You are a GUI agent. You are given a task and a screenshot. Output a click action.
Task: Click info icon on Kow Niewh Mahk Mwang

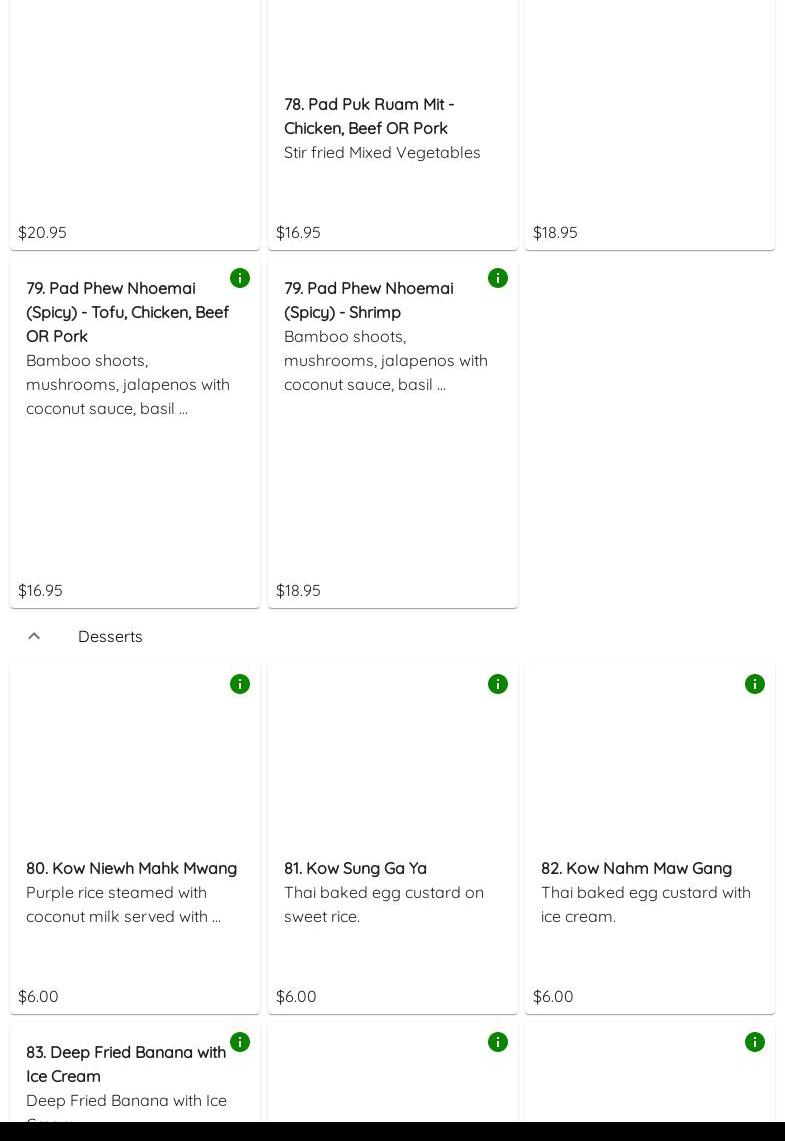pos(240,684)
